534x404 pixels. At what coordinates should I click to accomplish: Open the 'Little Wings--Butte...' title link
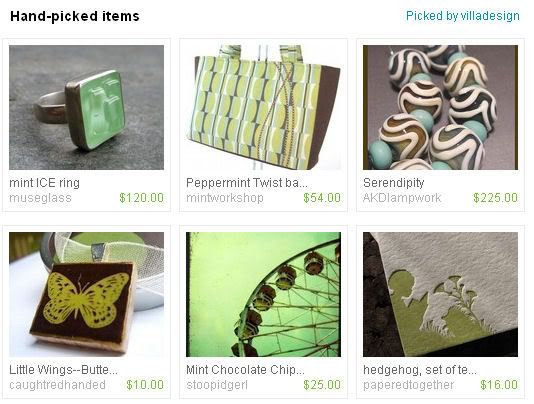(63, 370)
